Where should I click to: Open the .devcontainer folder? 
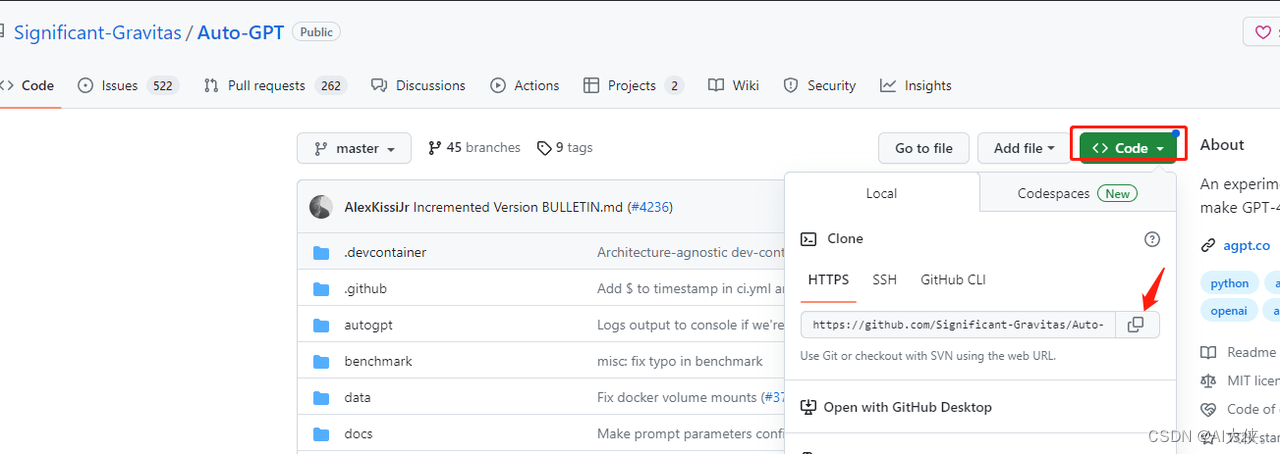point(385,252)
